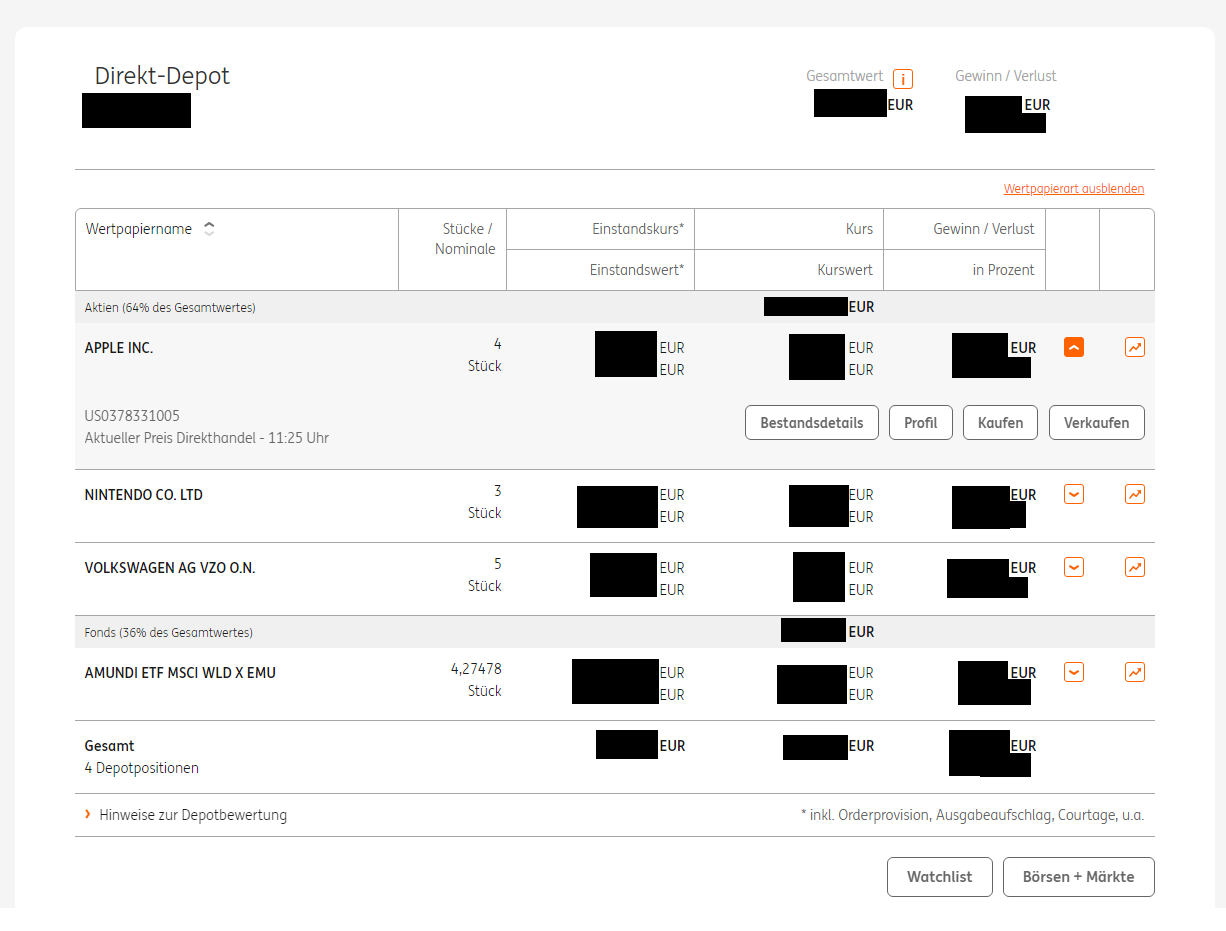Click the Stücke / Nominale column header

[466, 239]
